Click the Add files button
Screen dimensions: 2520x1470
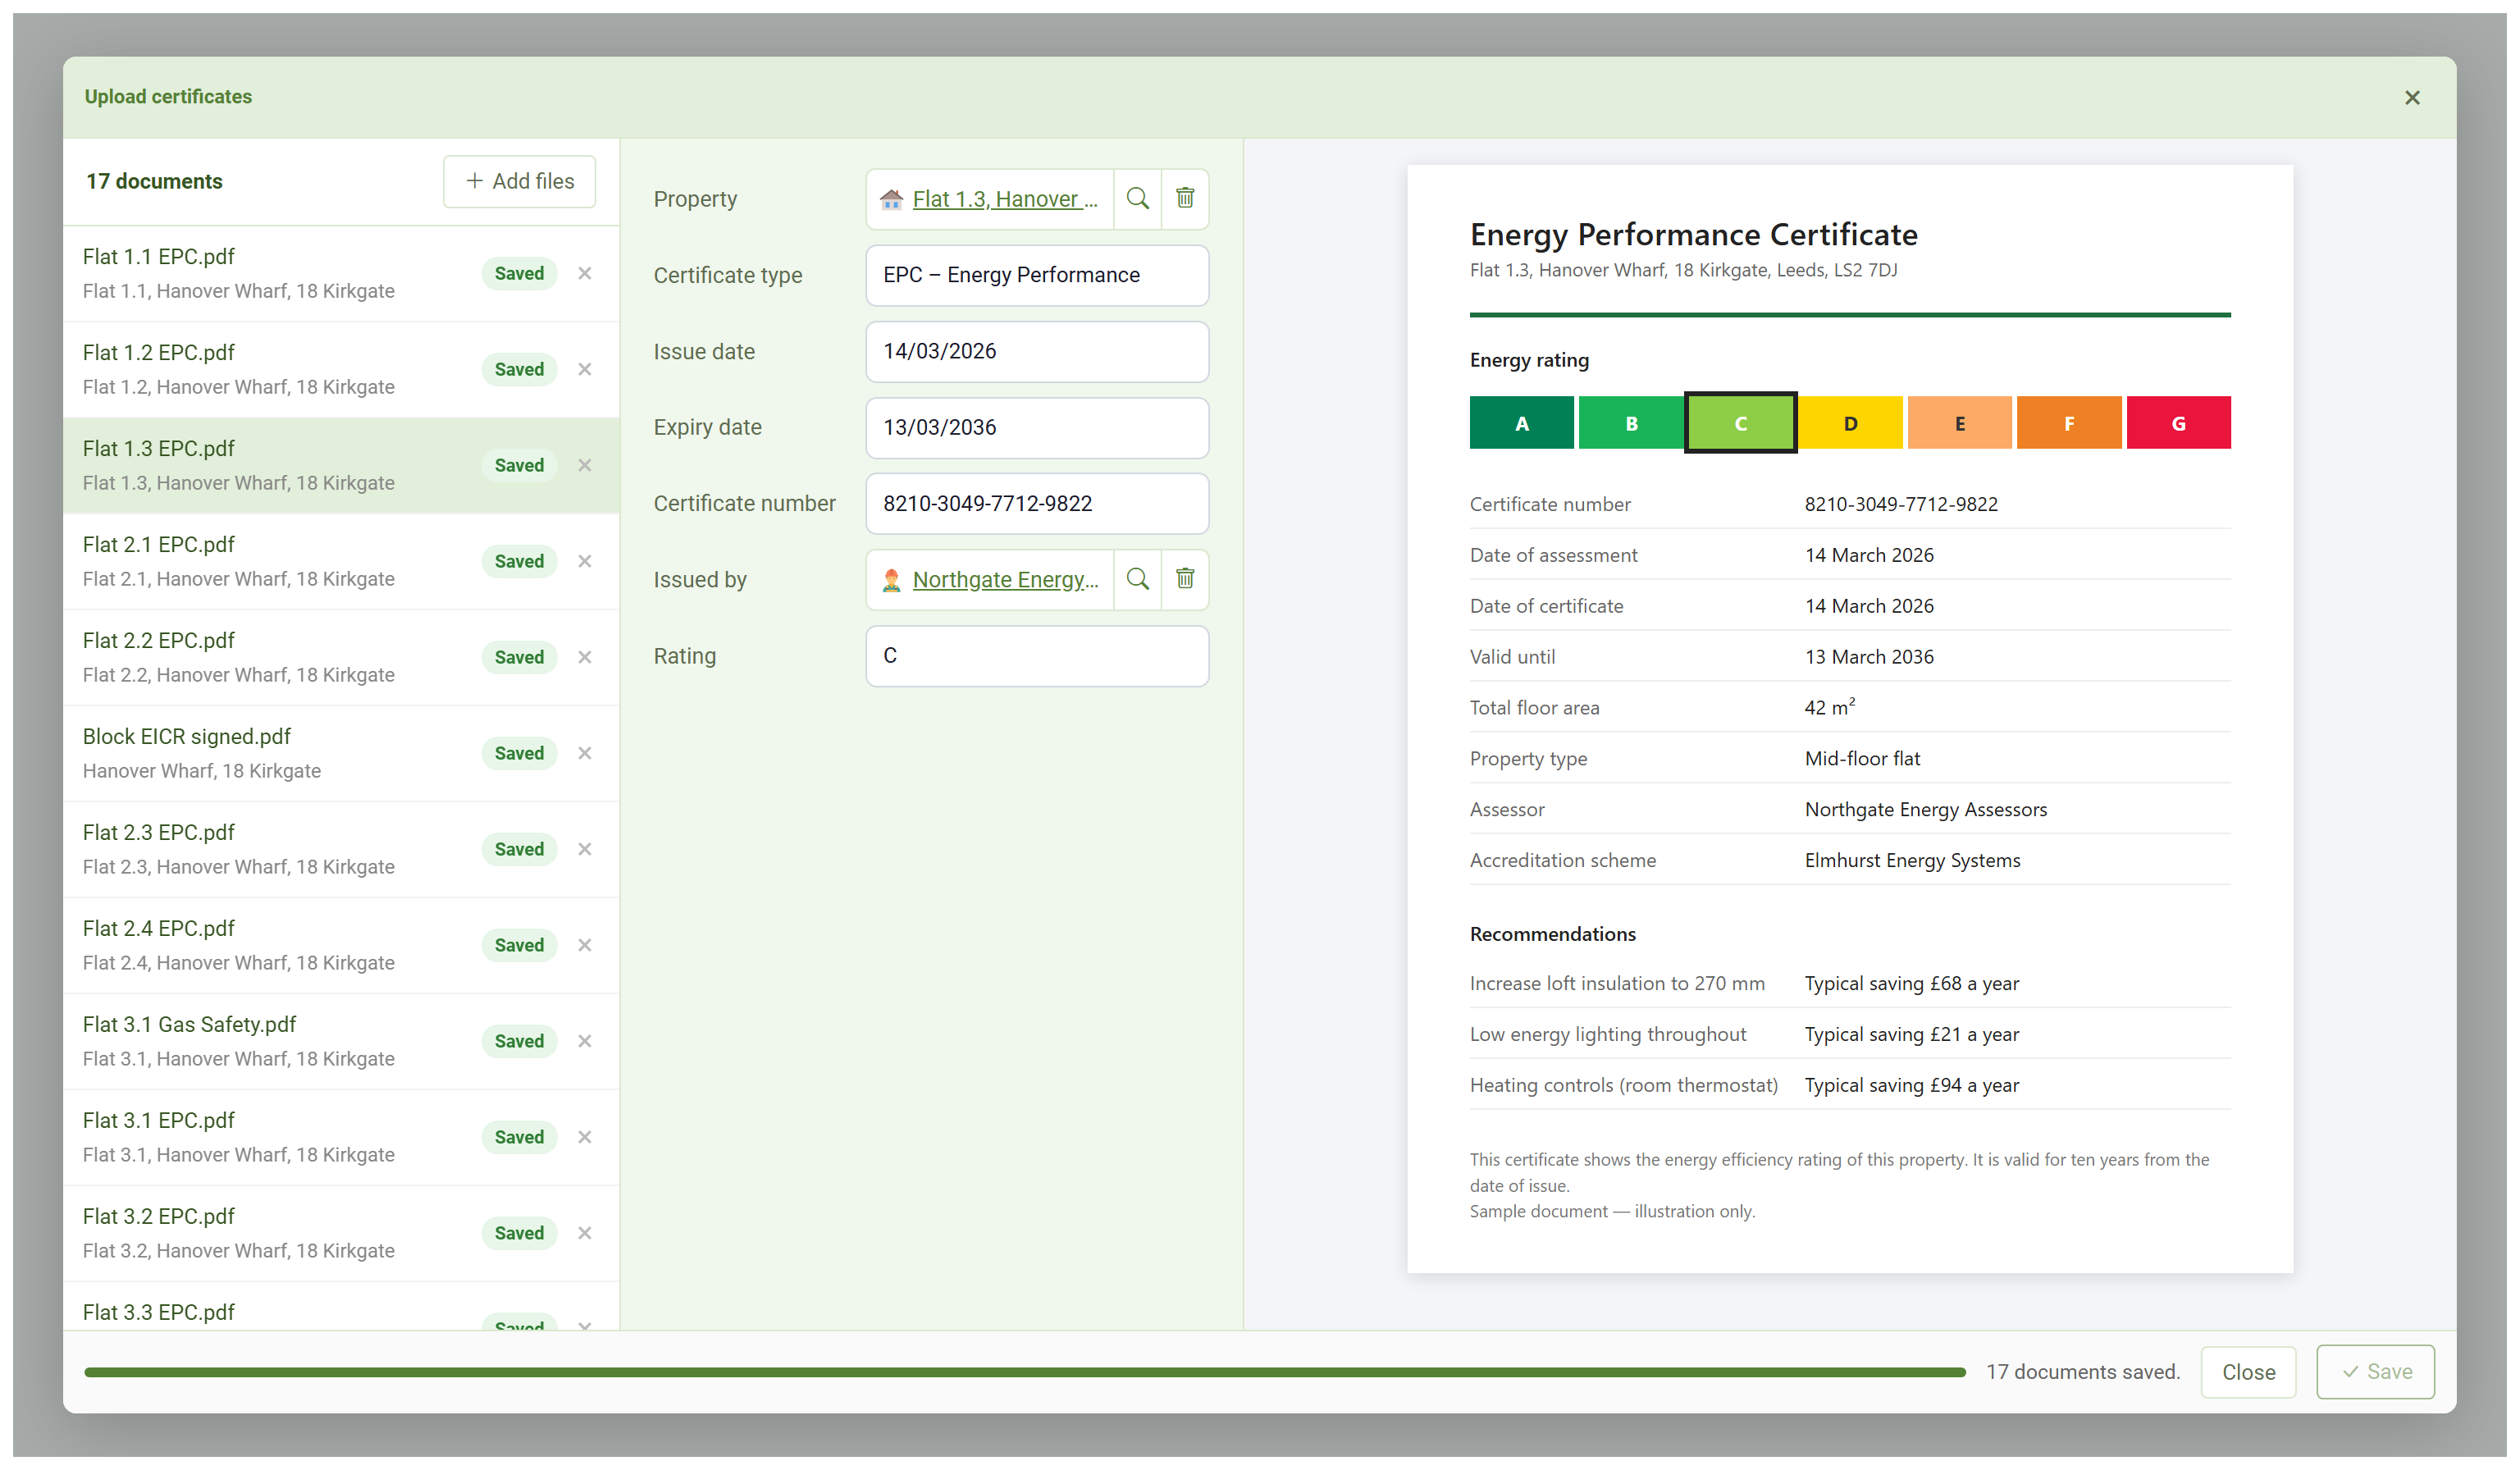pos(519,181)
